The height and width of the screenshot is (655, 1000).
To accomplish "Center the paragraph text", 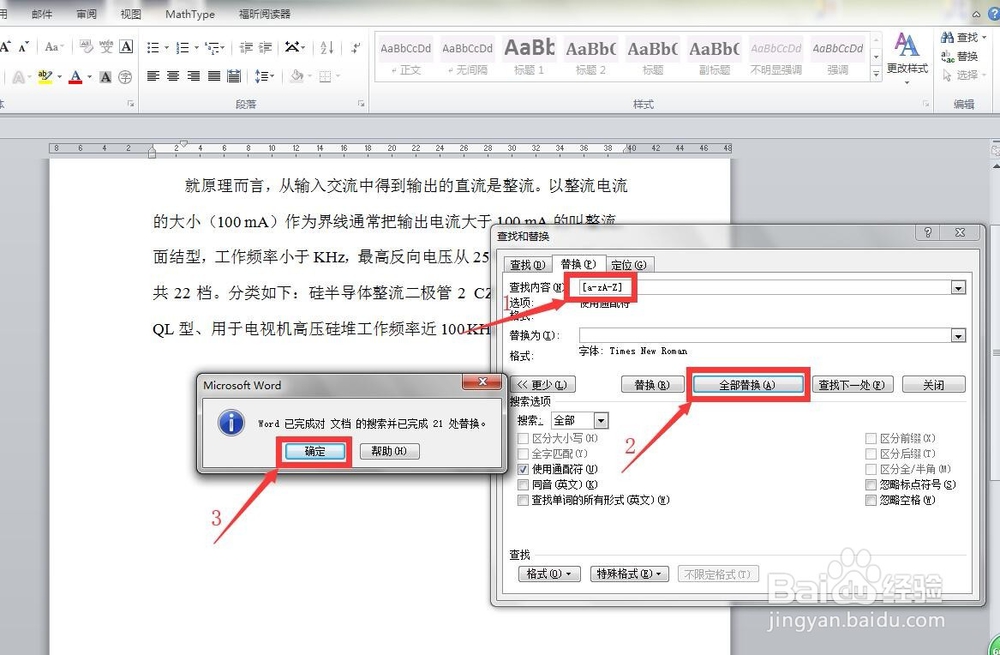I will 173,77.
